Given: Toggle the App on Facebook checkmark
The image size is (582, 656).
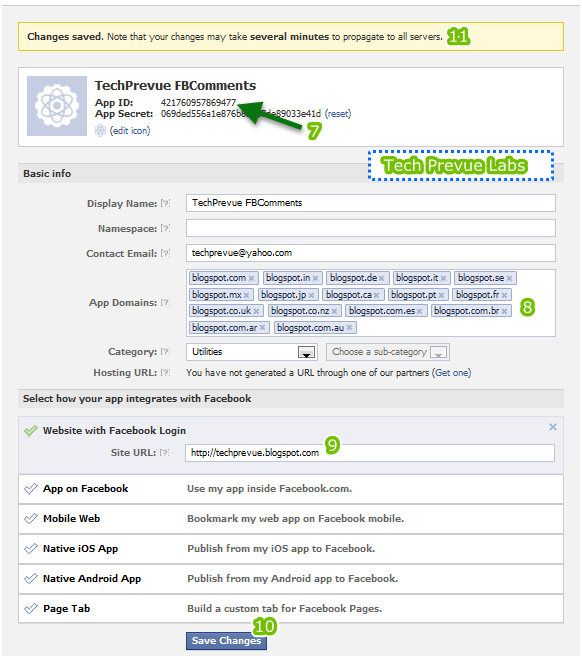Looking at the screenshot, I should coord(31,489).
